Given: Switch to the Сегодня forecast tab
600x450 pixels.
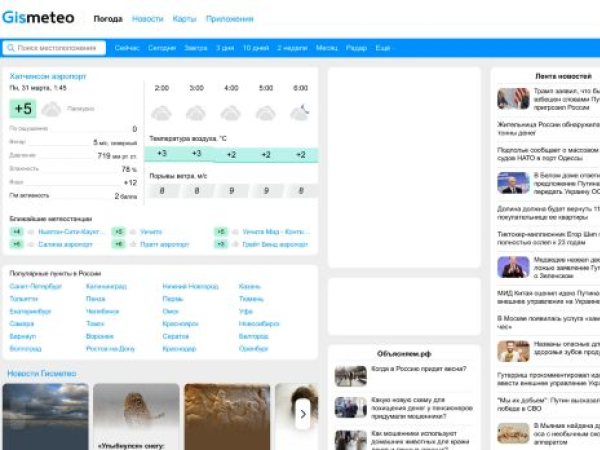Looking at the screenshot, I should click(162, 48).
